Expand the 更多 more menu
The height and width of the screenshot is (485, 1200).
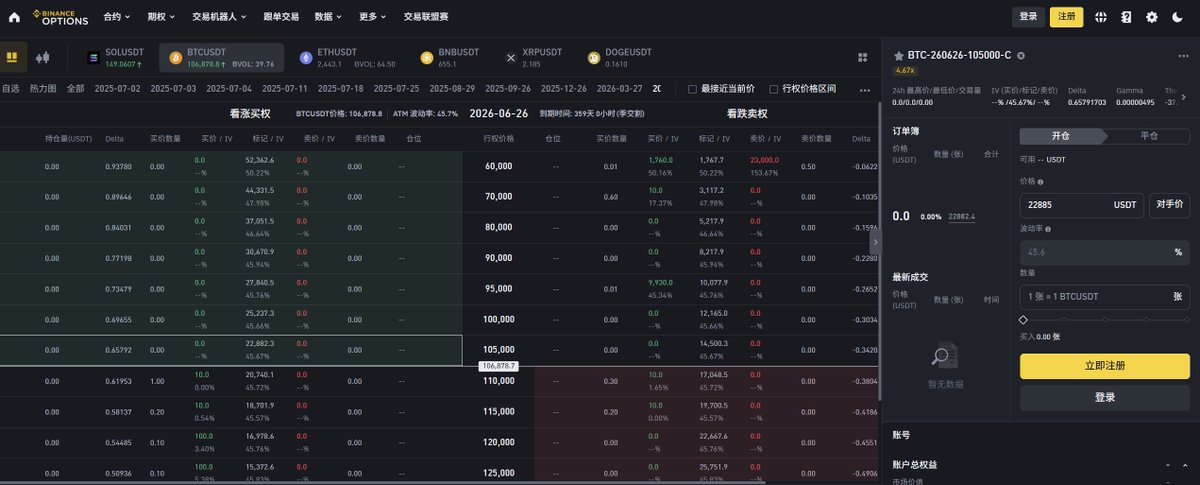coord(373,17)
